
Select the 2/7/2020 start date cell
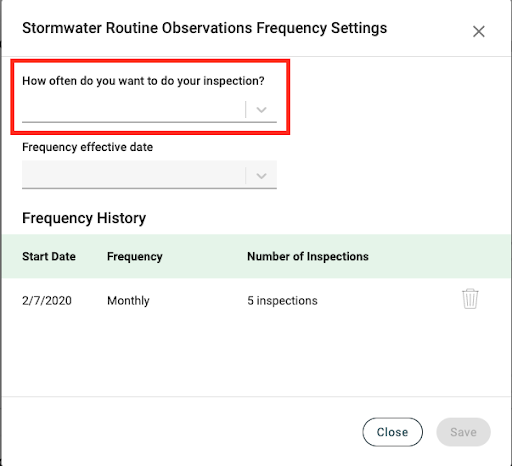point(47,301)
